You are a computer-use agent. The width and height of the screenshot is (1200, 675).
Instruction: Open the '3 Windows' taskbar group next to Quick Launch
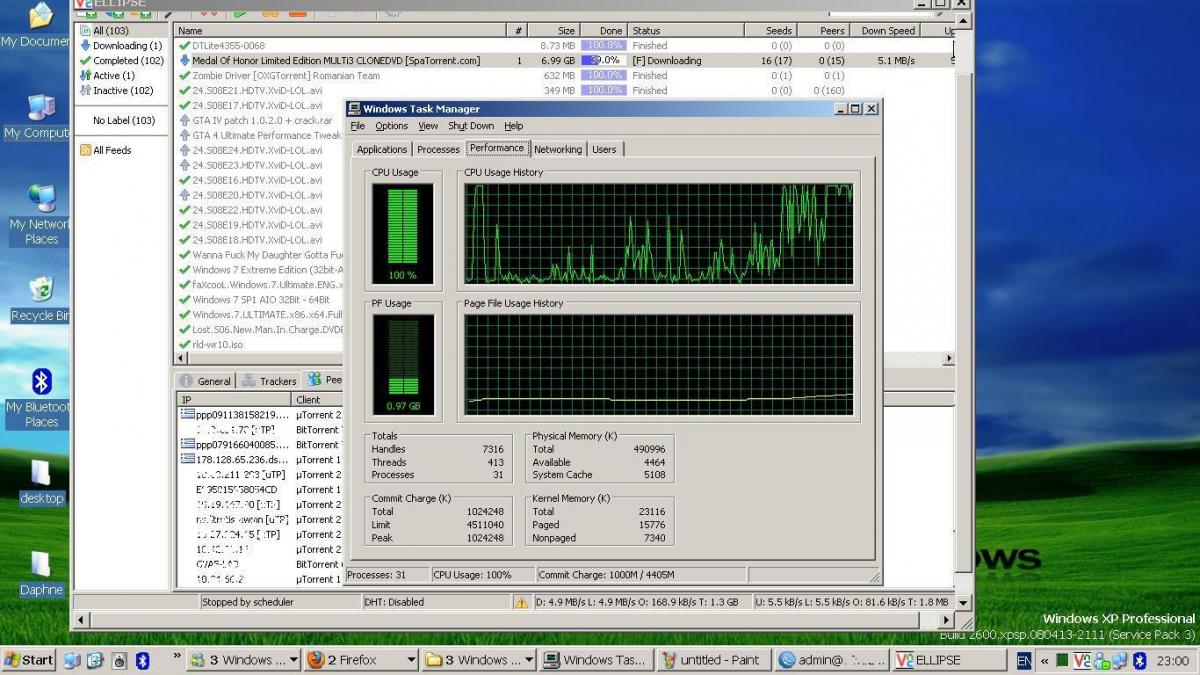pos(244,660)
